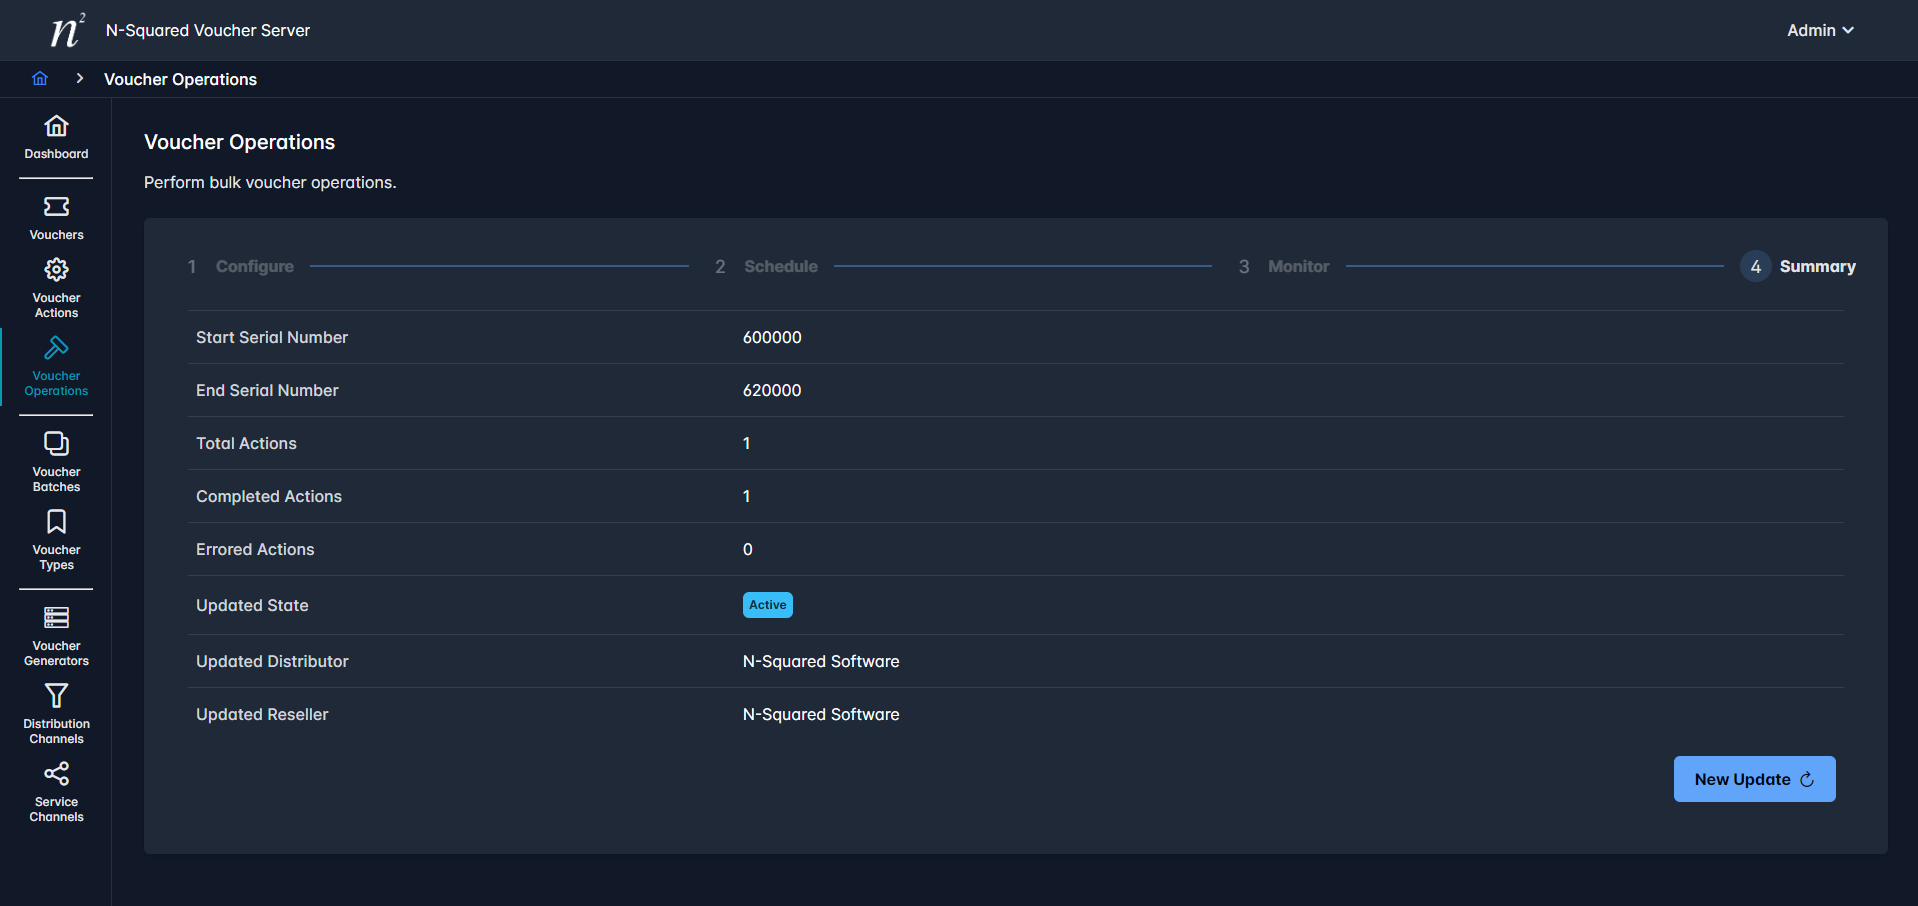Select the Summary step

tap(1816, 267)
